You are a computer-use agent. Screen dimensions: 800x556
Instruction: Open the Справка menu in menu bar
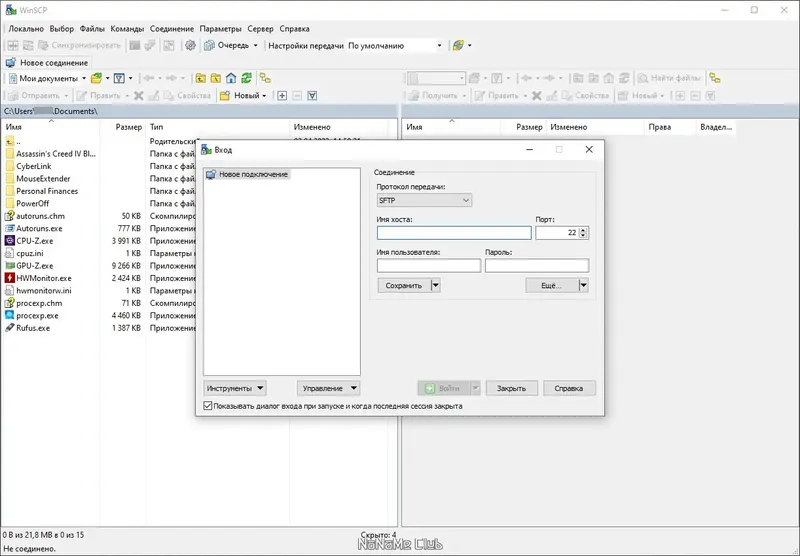tap(294, 29)
